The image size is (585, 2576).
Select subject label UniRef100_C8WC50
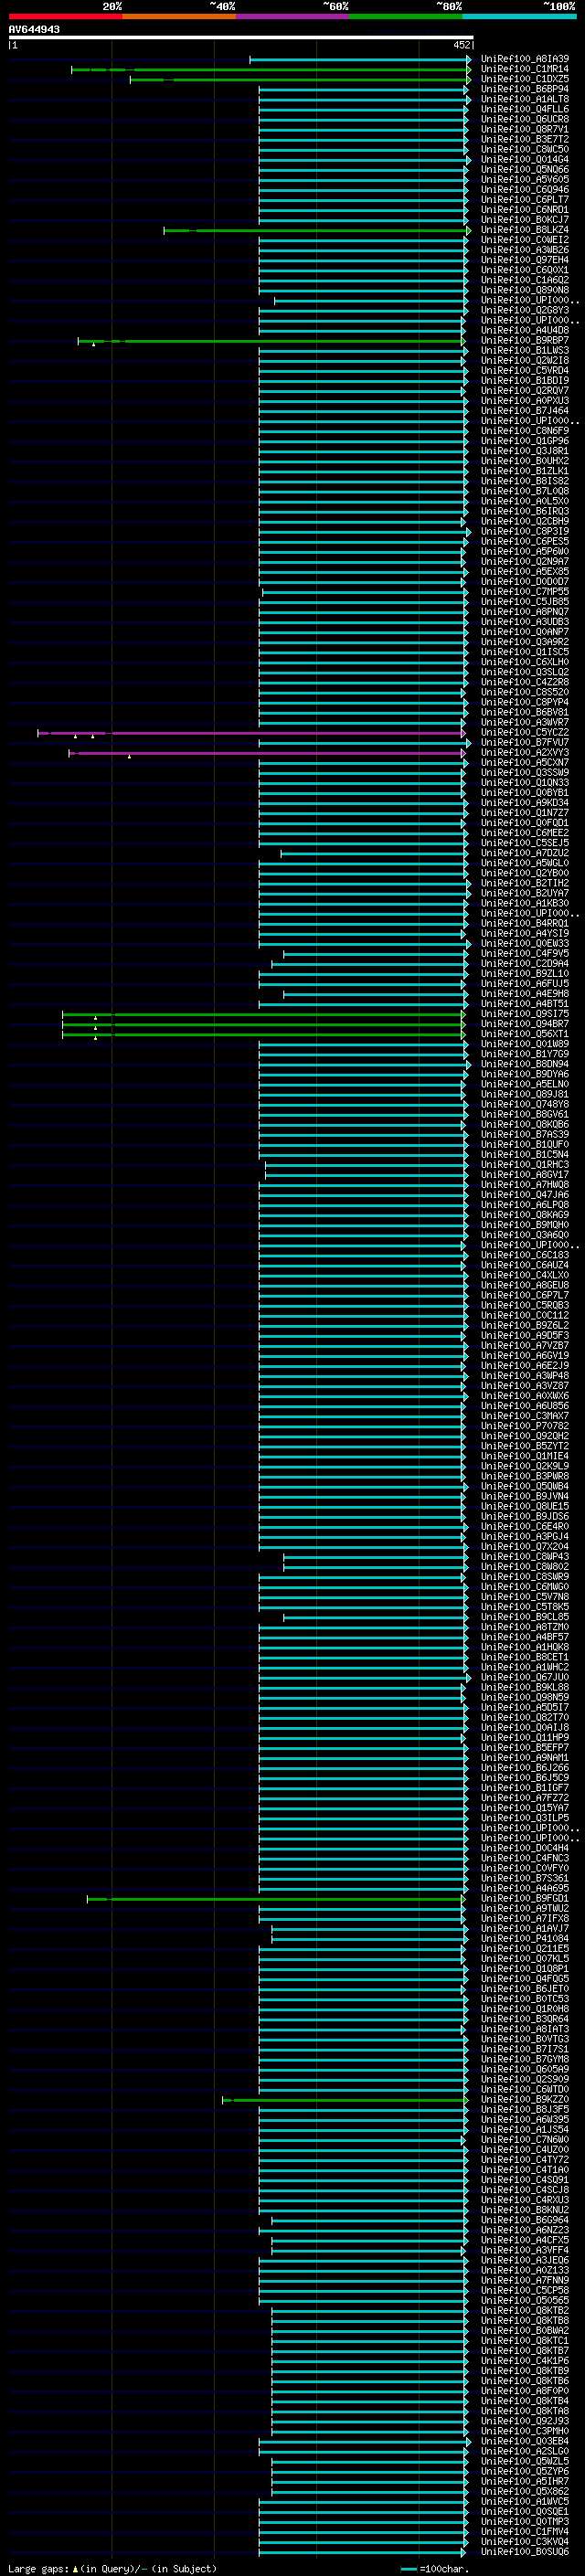coord(524,150)
